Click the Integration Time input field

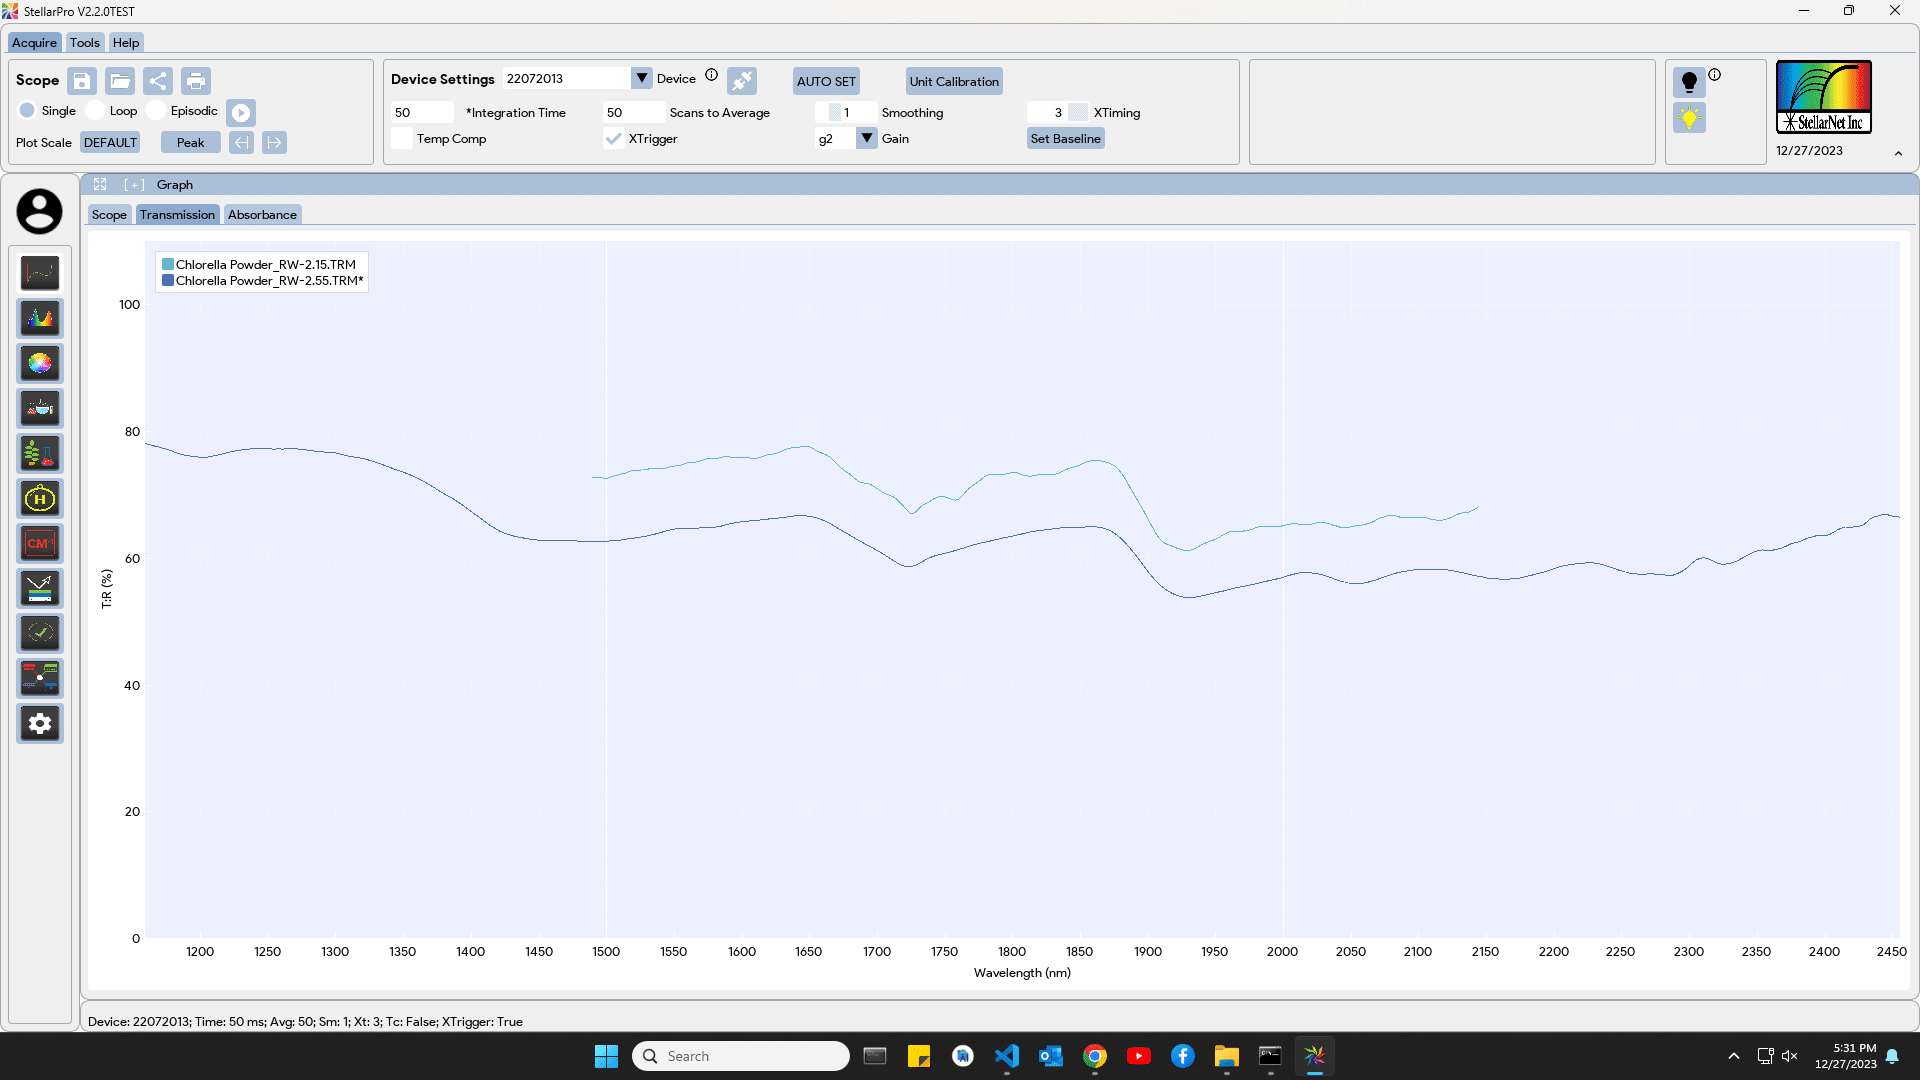[x=422, y=112]
